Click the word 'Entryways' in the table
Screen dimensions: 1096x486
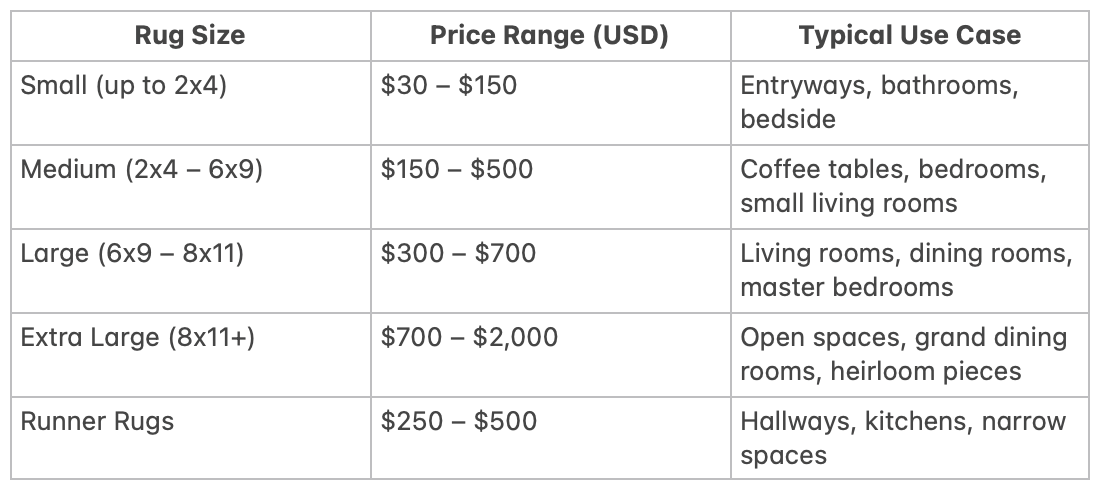793,86
